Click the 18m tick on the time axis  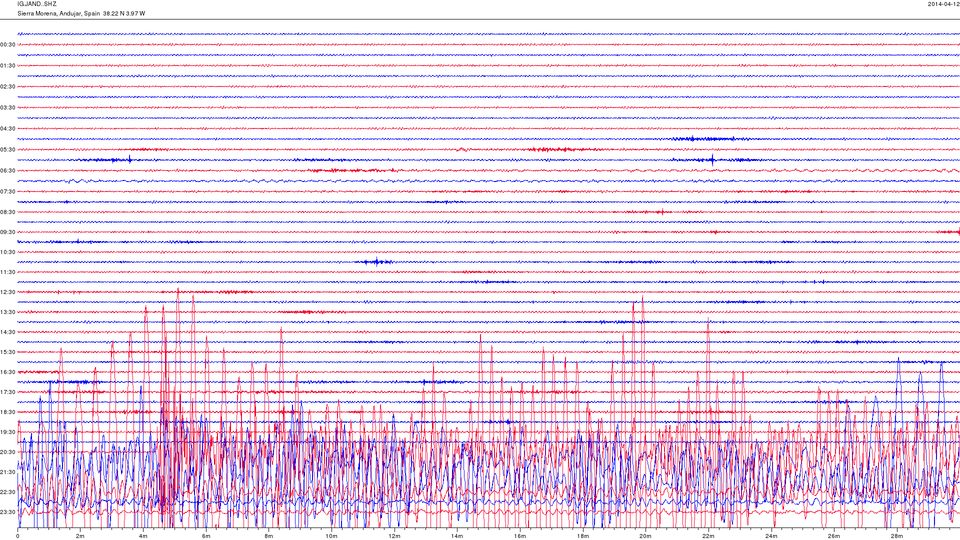tap(582, 536)
